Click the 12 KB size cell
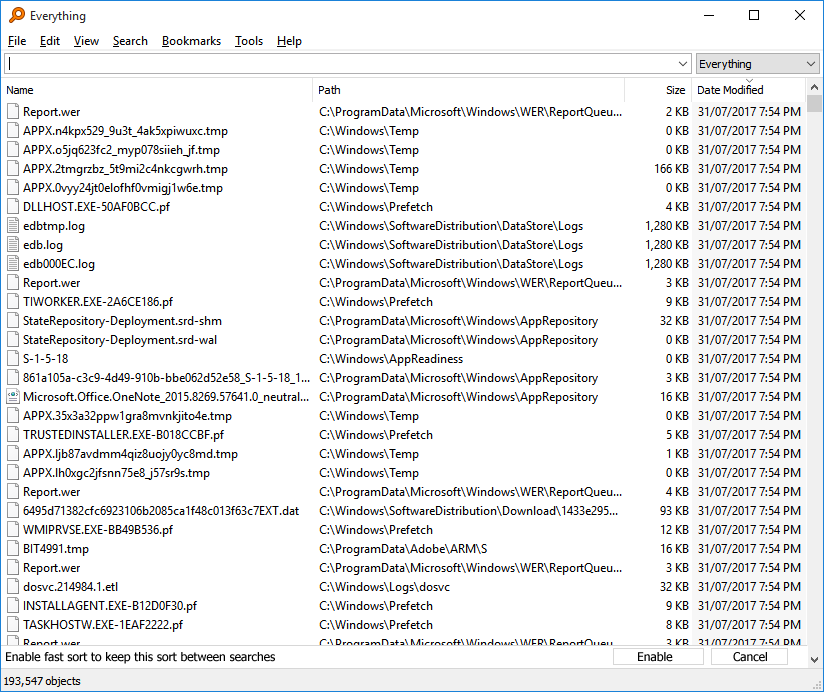The width and height of the screenshot is (824, 692). coord(674,530)
